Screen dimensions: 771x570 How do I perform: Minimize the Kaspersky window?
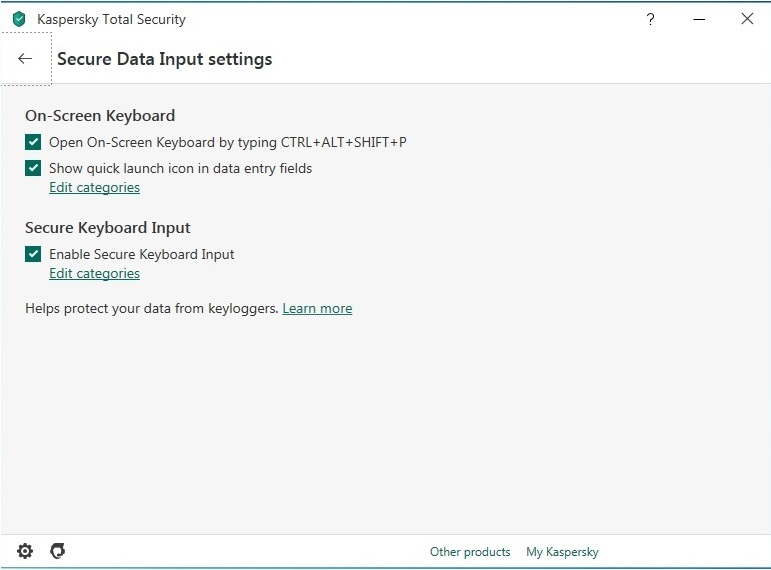pyautogui.click(x=699, y=19)
